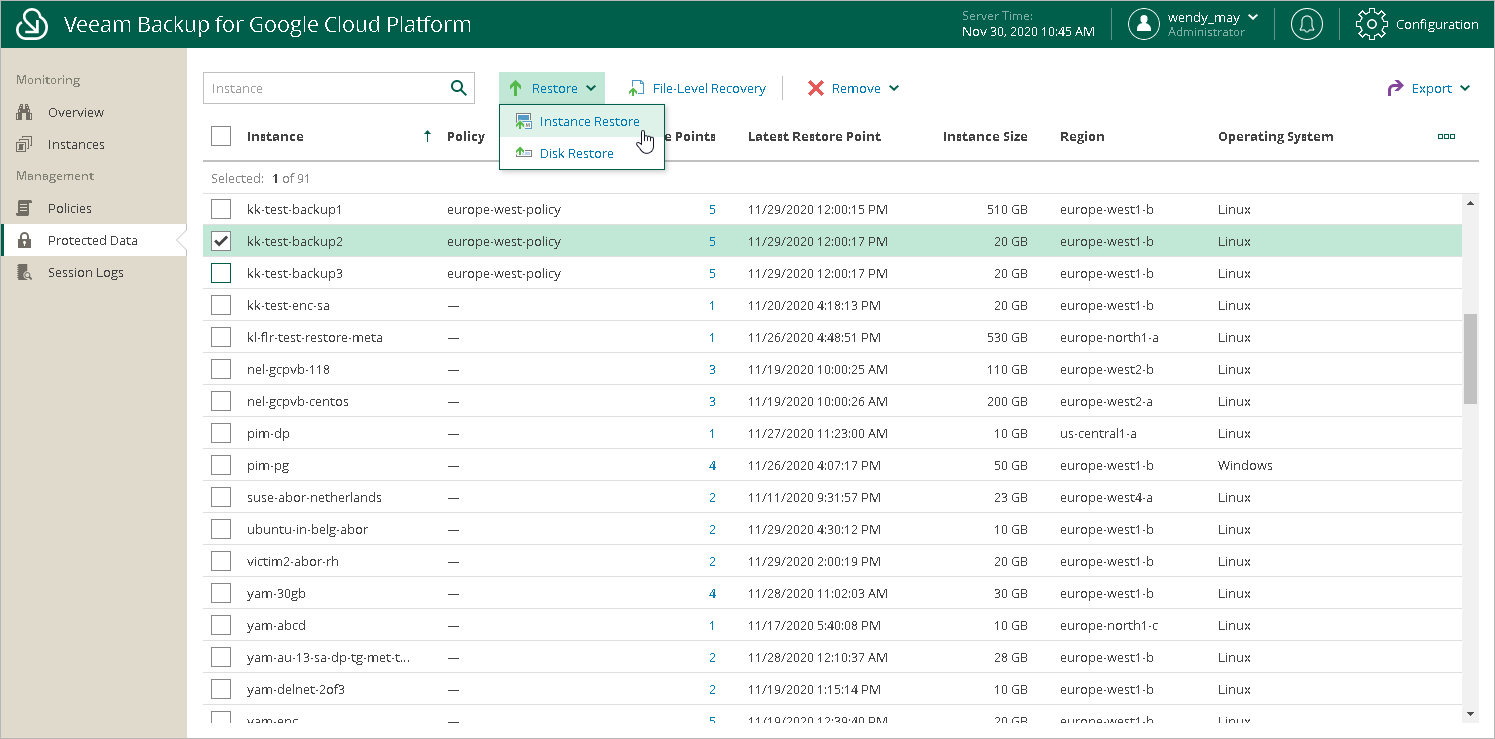Click the vertical scrollbar thumb
Viewport: 1495px width, 739px height.
(1469, 358)
